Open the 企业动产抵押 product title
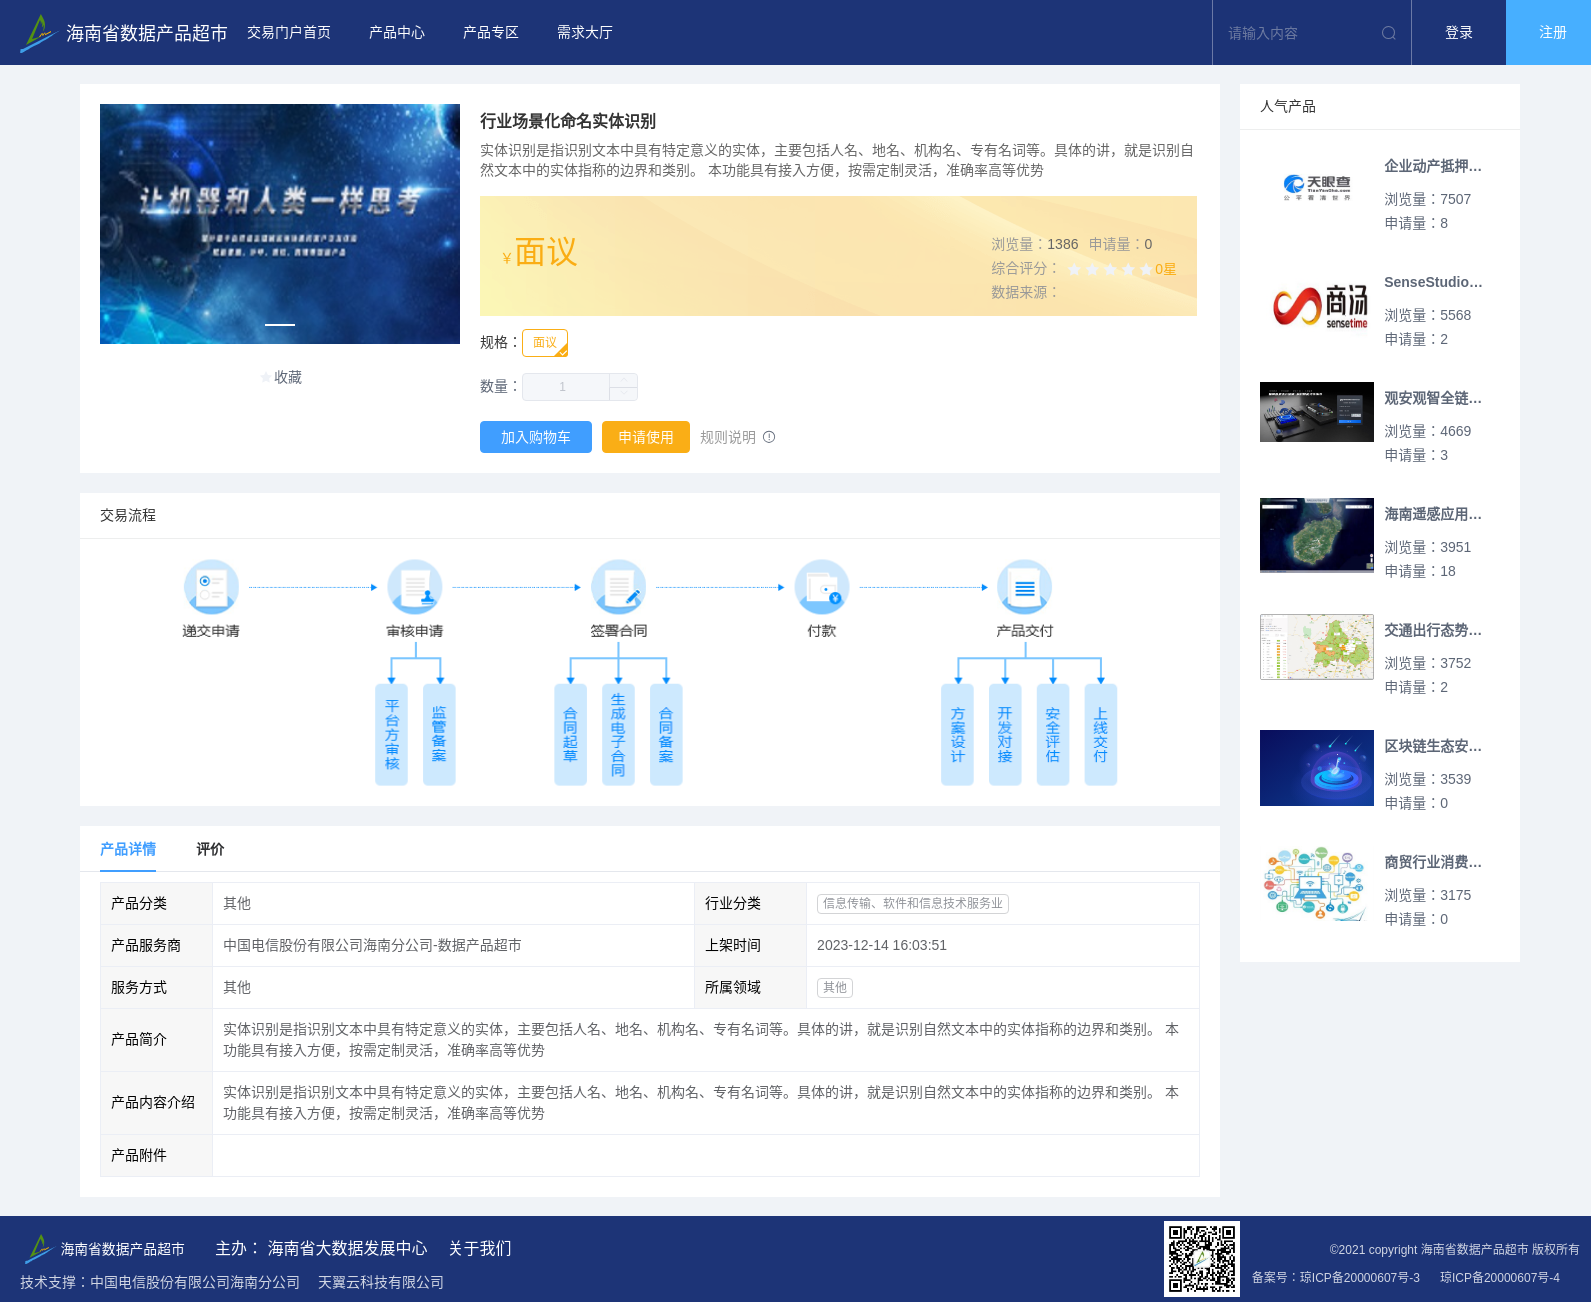The width and height of the screenshot is (1591, 1302). [1433, 166]
